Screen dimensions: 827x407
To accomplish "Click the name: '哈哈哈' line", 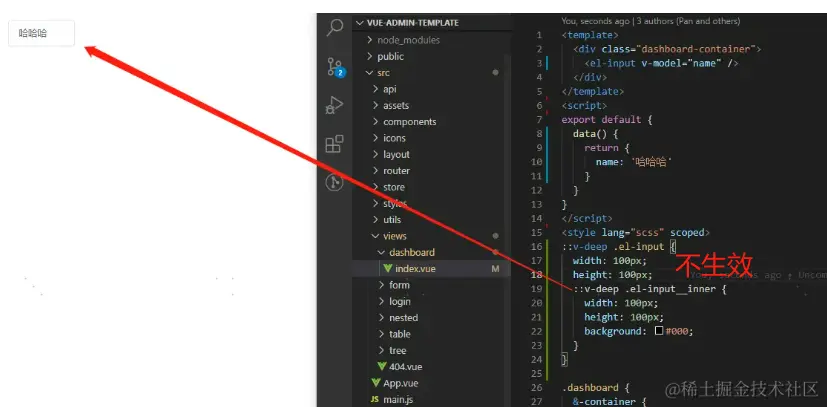I will pos(634,162).
